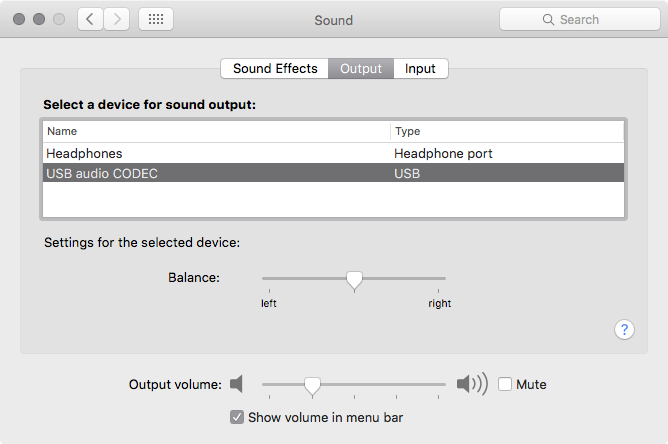
Task: Open the Input tab
Action: (420, 69)
